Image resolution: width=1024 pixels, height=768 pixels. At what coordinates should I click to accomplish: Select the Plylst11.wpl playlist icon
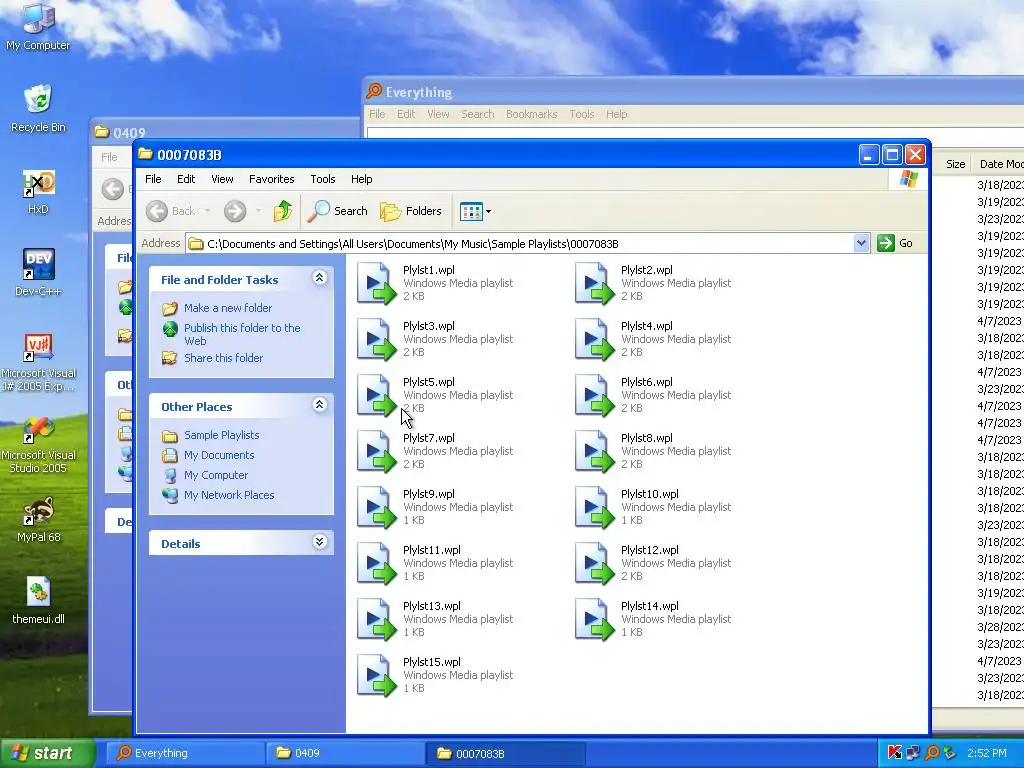pos(376,563)
